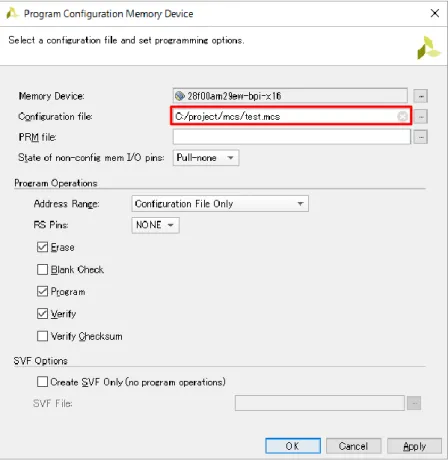
Task: Open the Address Range dropdown
Action: point(220,204)
